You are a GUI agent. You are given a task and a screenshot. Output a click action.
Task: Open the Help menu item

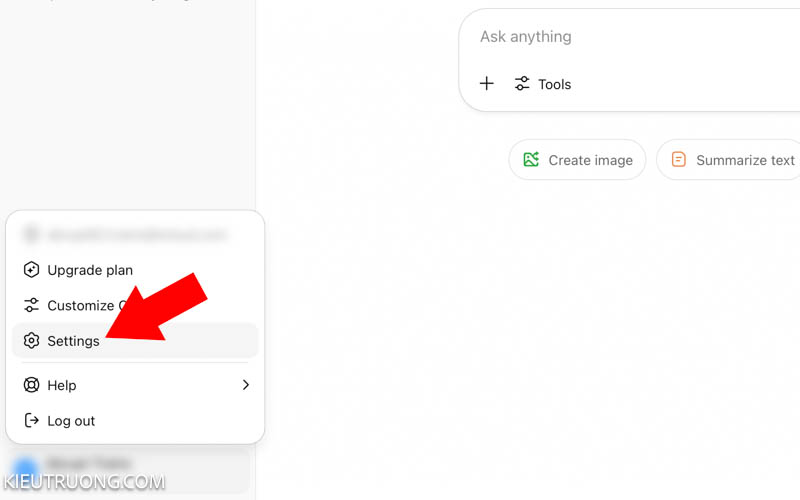coord(62,385)
